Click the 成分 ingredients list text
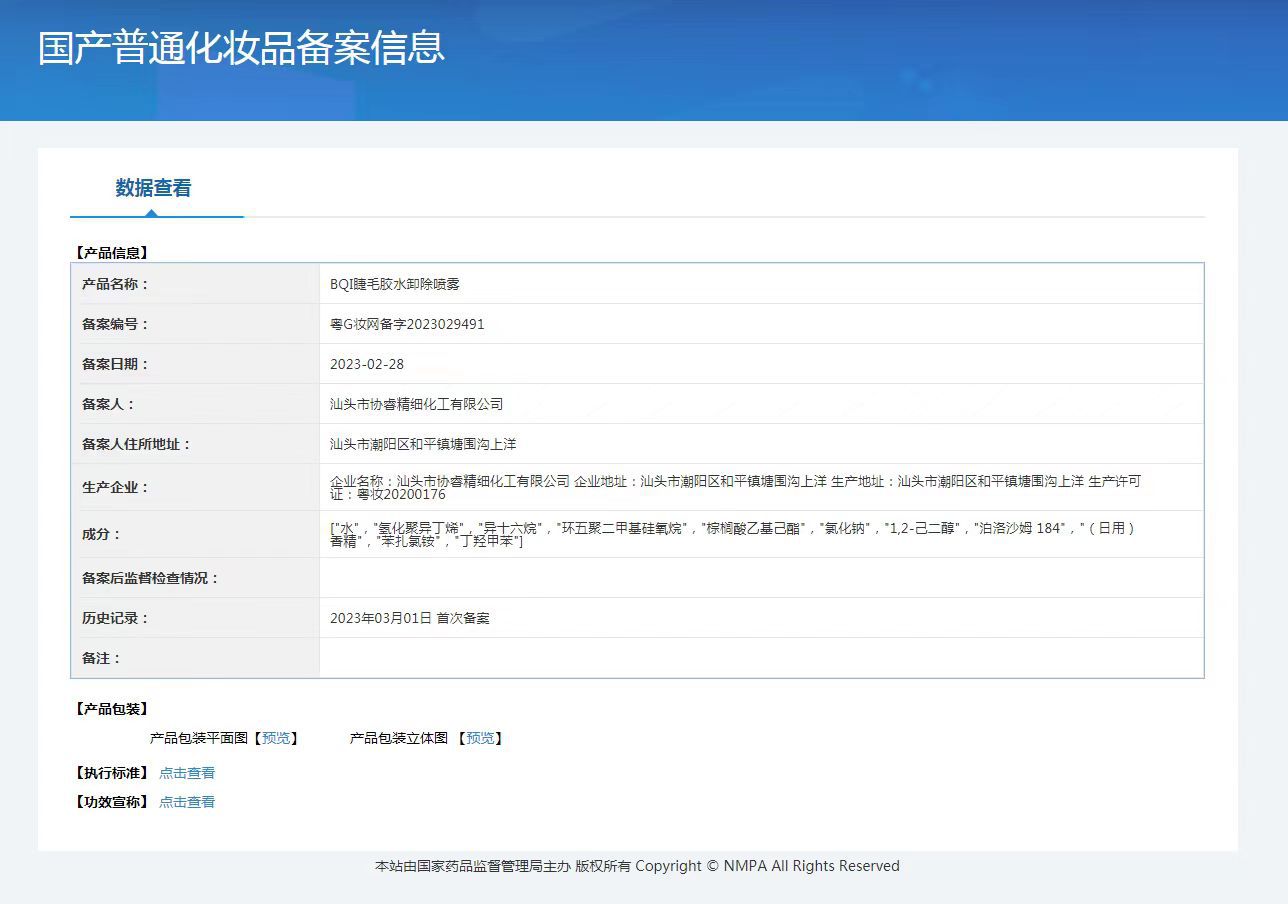1288x904 pixels. pyautogui.click(x=732, y=534)
